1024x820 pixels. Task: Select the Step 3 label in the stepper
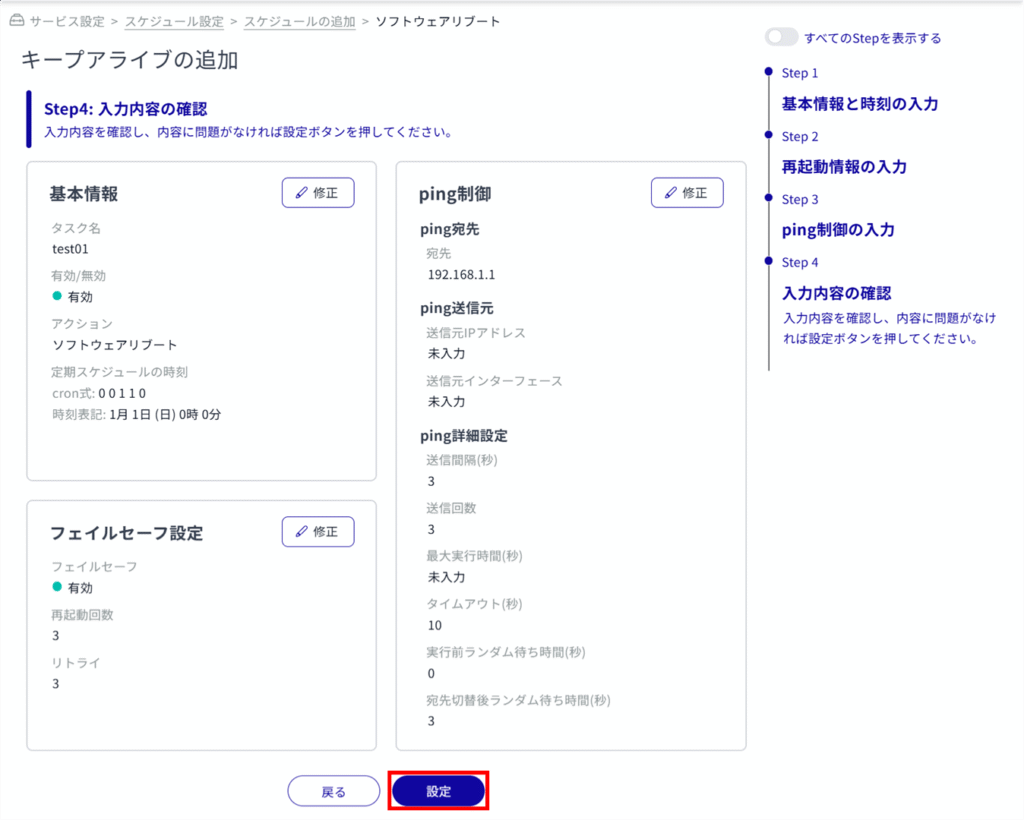pos(800,199)
